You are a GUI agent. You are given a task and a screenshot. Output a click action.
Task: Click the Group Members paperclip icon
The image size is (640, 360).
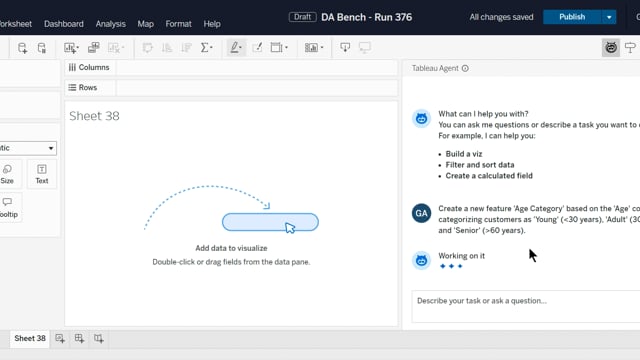257,48
